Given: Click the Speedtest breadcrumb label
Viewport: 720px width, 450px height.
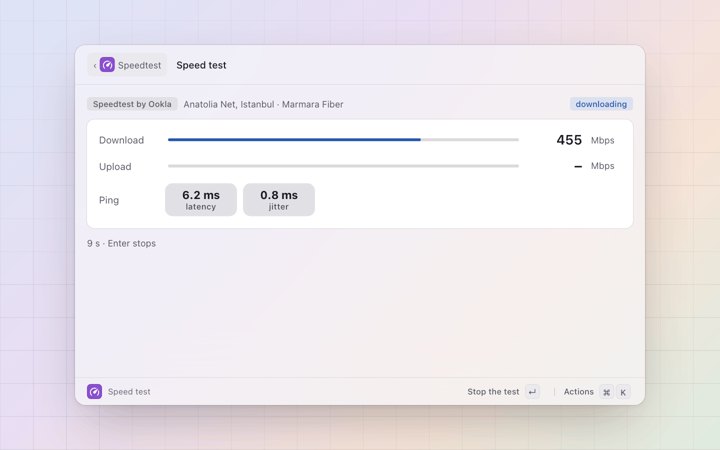Looking at the screenshot, I should tap(140, 65).
